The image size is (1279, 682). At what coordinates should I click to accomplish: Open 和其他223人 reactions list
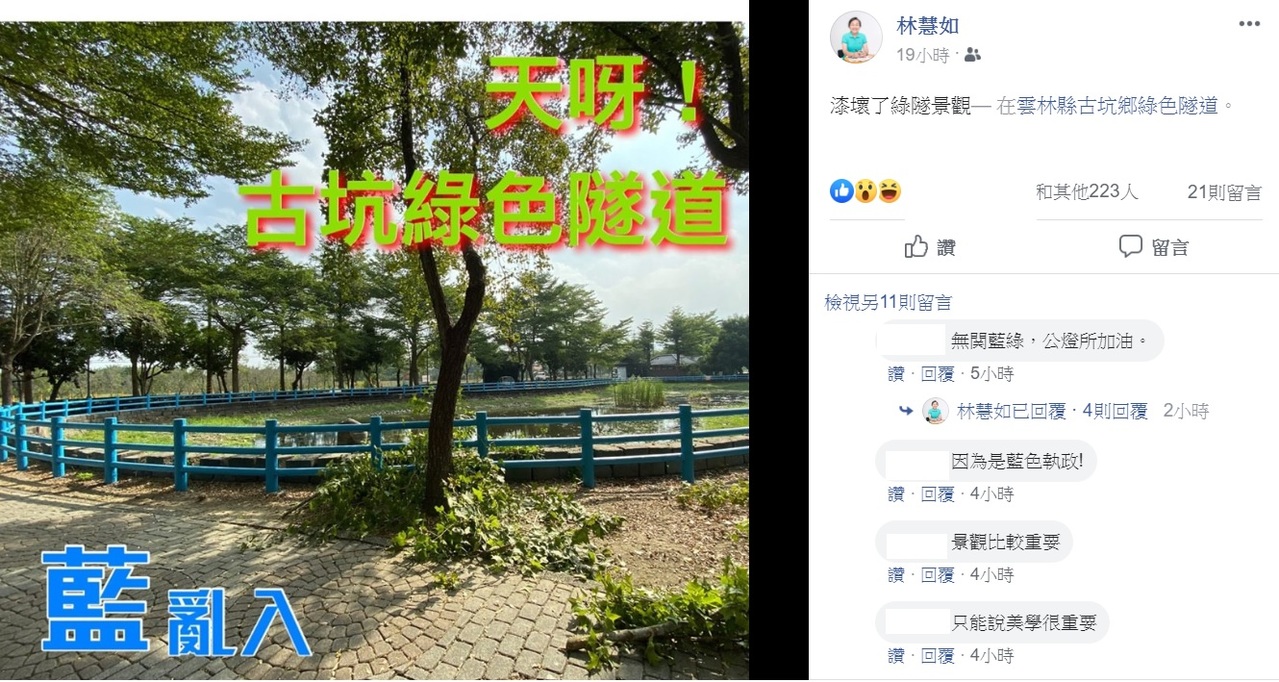click(1087, 192)
